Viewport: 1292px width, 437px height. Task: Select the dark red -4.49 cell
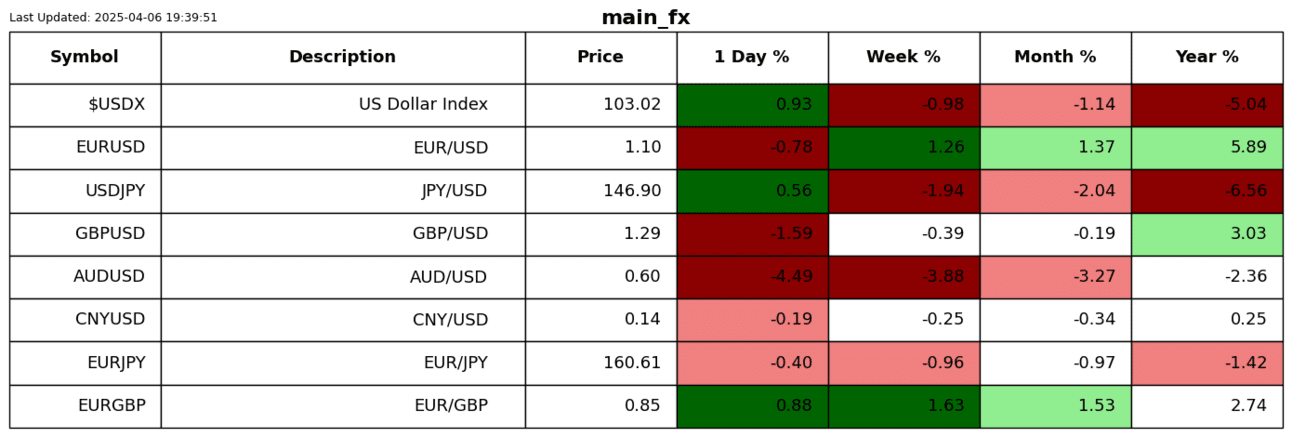pyautogui.click(x=752, y=277)
